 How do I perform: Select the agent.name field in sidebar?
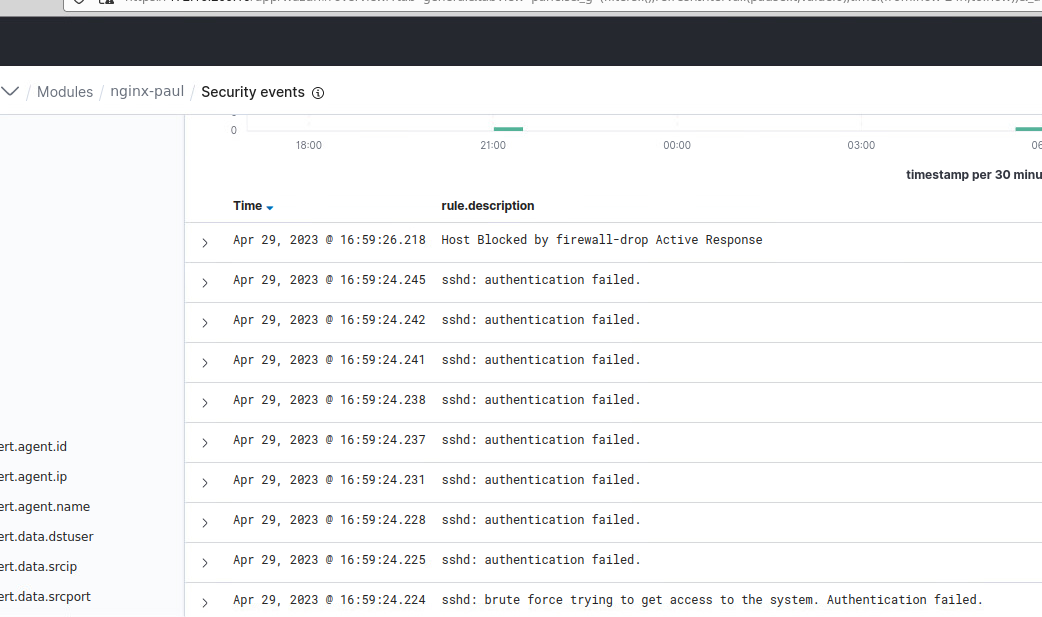(45, 507)
